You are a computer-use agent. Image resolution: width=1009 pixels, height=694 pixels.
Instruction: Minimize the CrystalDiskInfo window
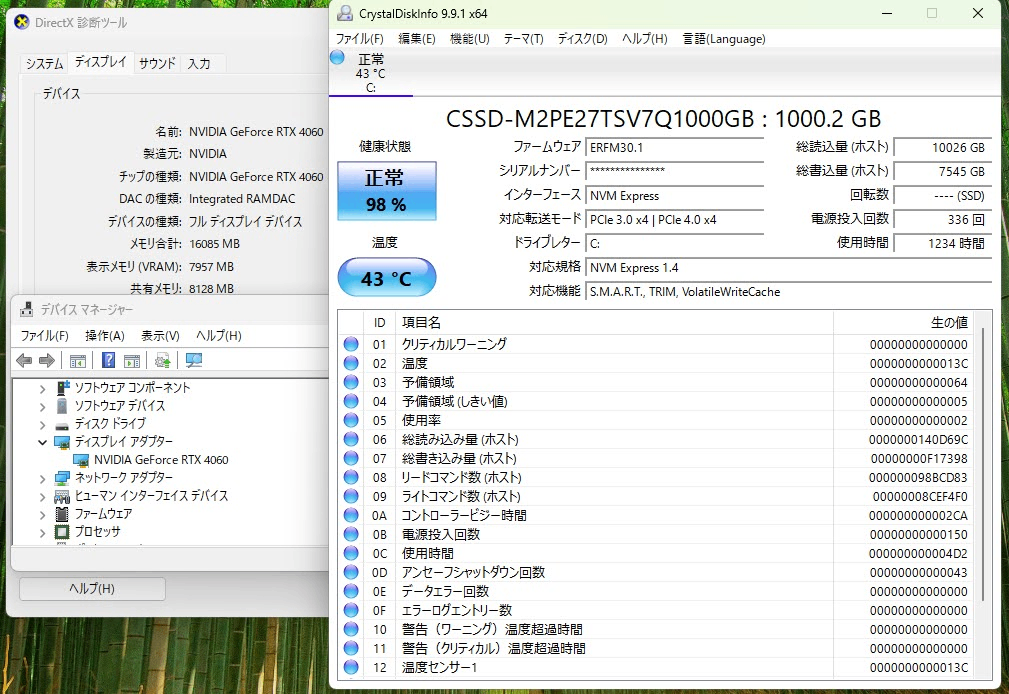[887, 14]
